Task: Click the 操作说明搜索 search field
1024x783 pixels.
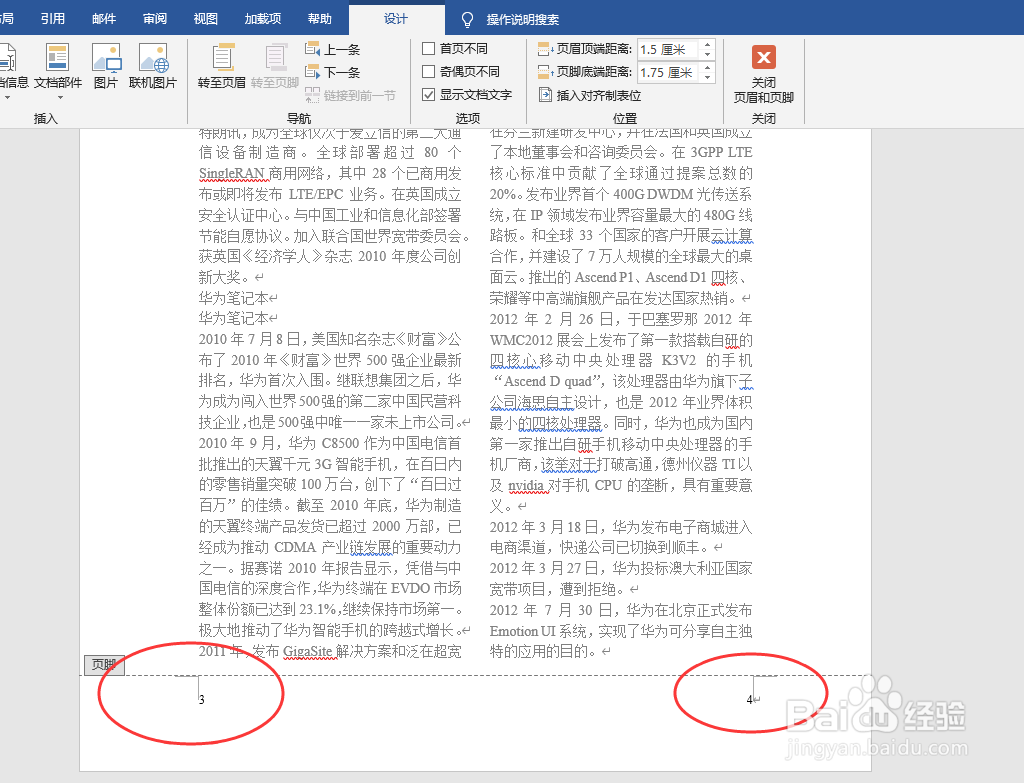Action: click(x=522, y=20)
